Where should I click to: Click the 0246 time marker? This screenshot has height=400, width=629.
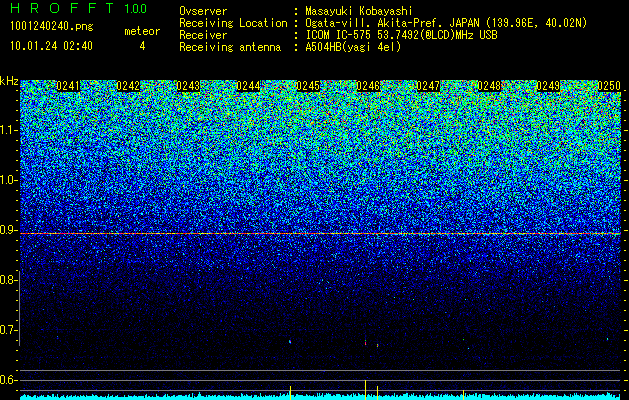click(368, 86)
